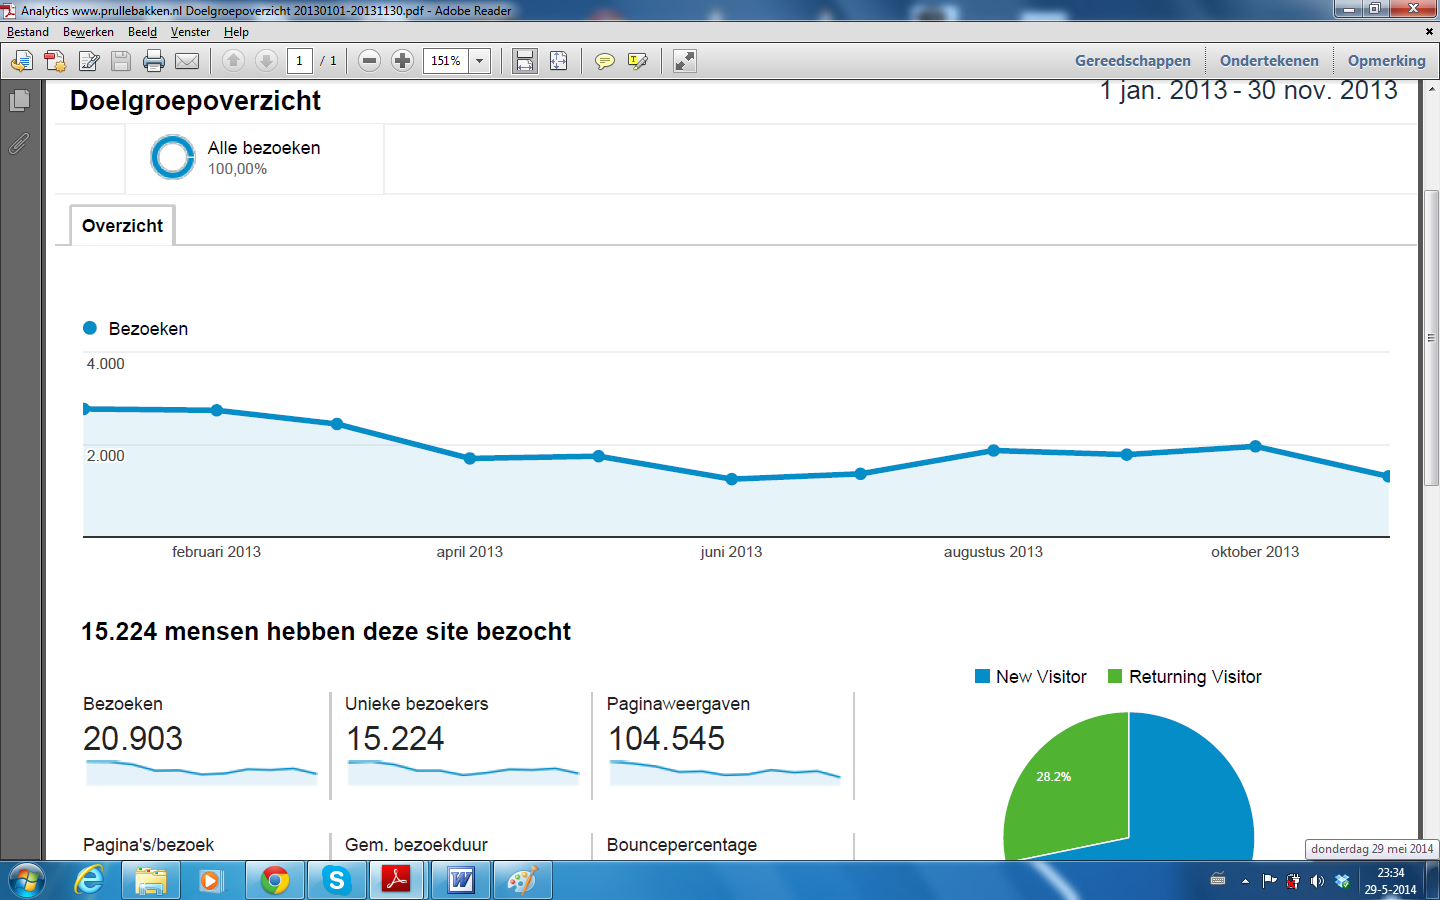The image size is (1440, 900).
Task: Click the Save file icon
Action: tap(121, 61)
